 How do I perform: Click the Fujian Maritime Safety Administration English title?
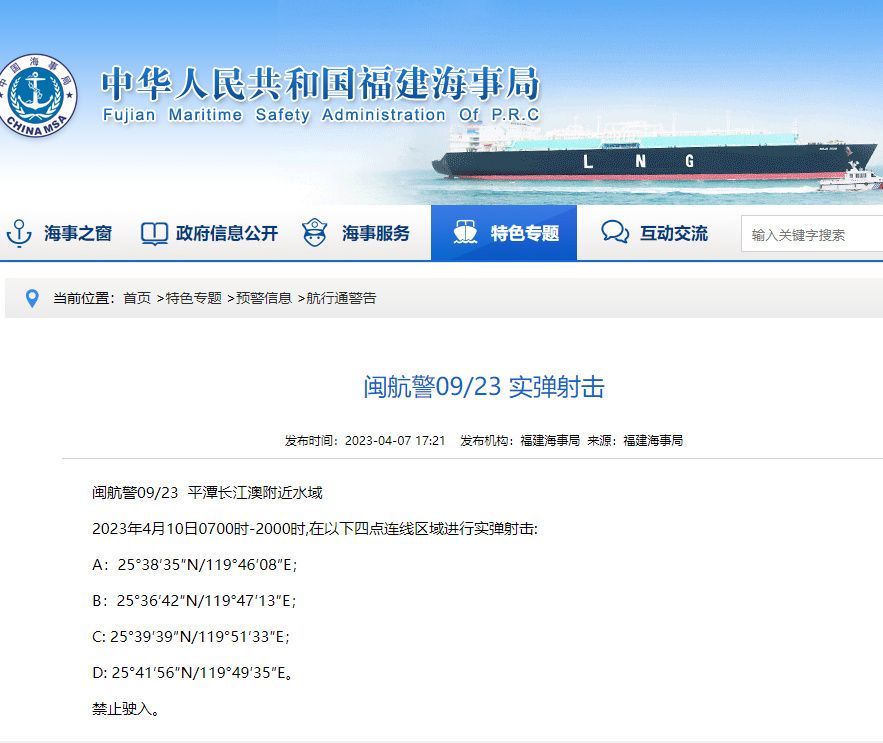[320, 114]
